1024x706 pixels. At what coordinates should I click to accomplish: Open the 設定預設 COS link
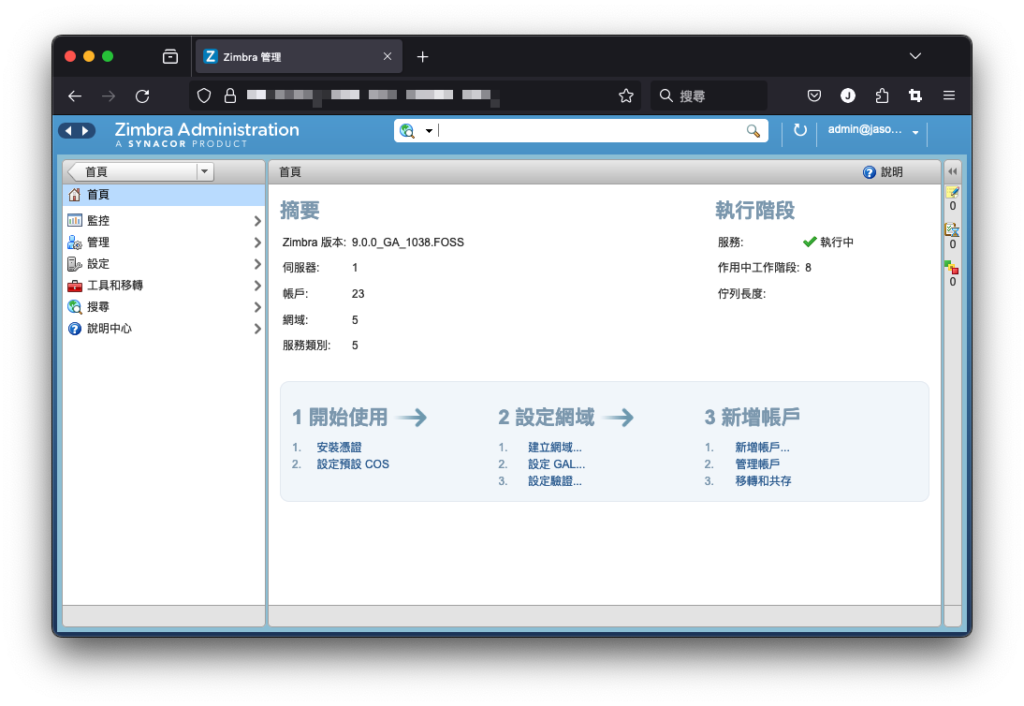353,464
